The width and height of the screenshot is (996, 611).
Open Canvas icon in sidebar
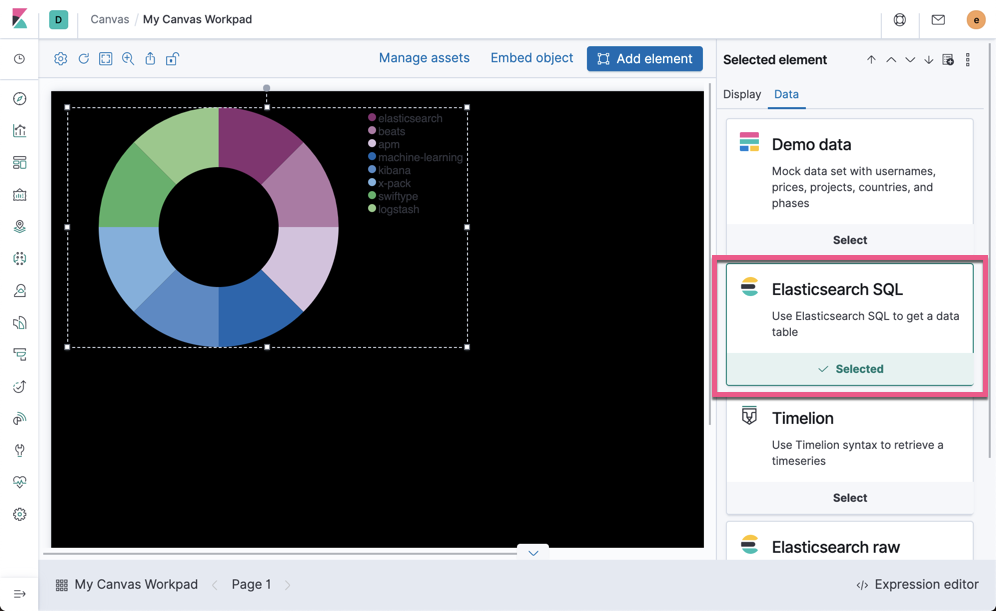(20, 195)
